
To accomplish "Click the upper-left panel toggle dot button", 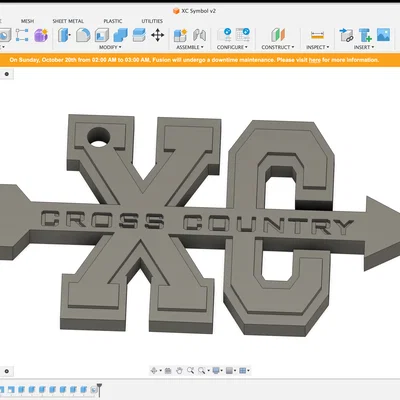I will point(7,74).
